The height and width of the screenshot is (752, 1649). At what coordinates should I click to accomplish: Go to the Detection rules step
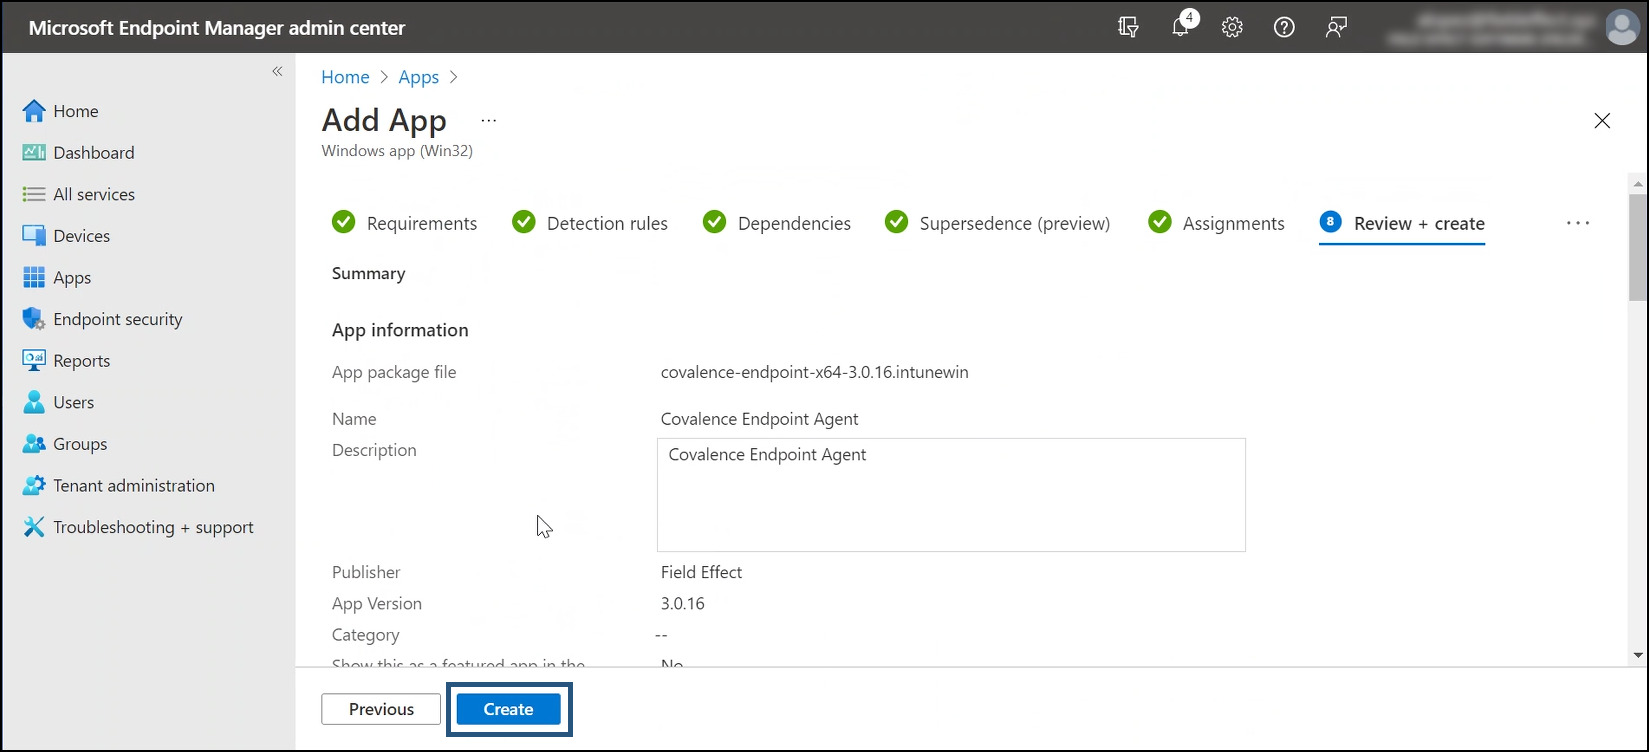coord(590,223)
